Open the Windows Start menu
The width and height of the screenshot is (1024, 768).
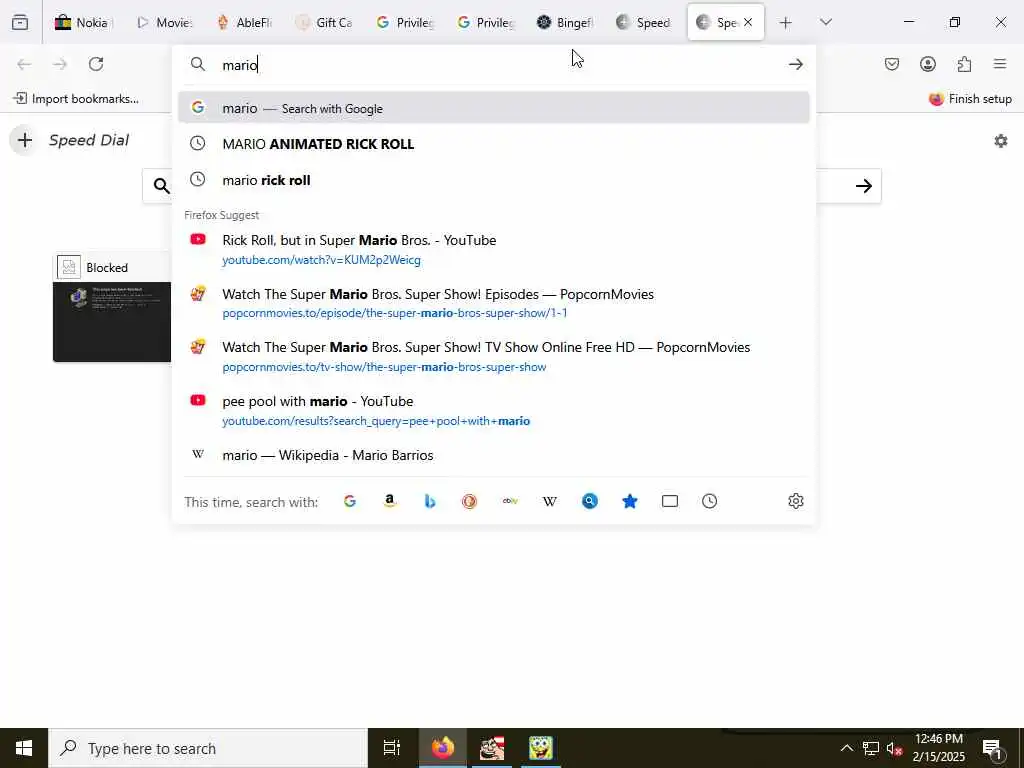pos(24,748)
